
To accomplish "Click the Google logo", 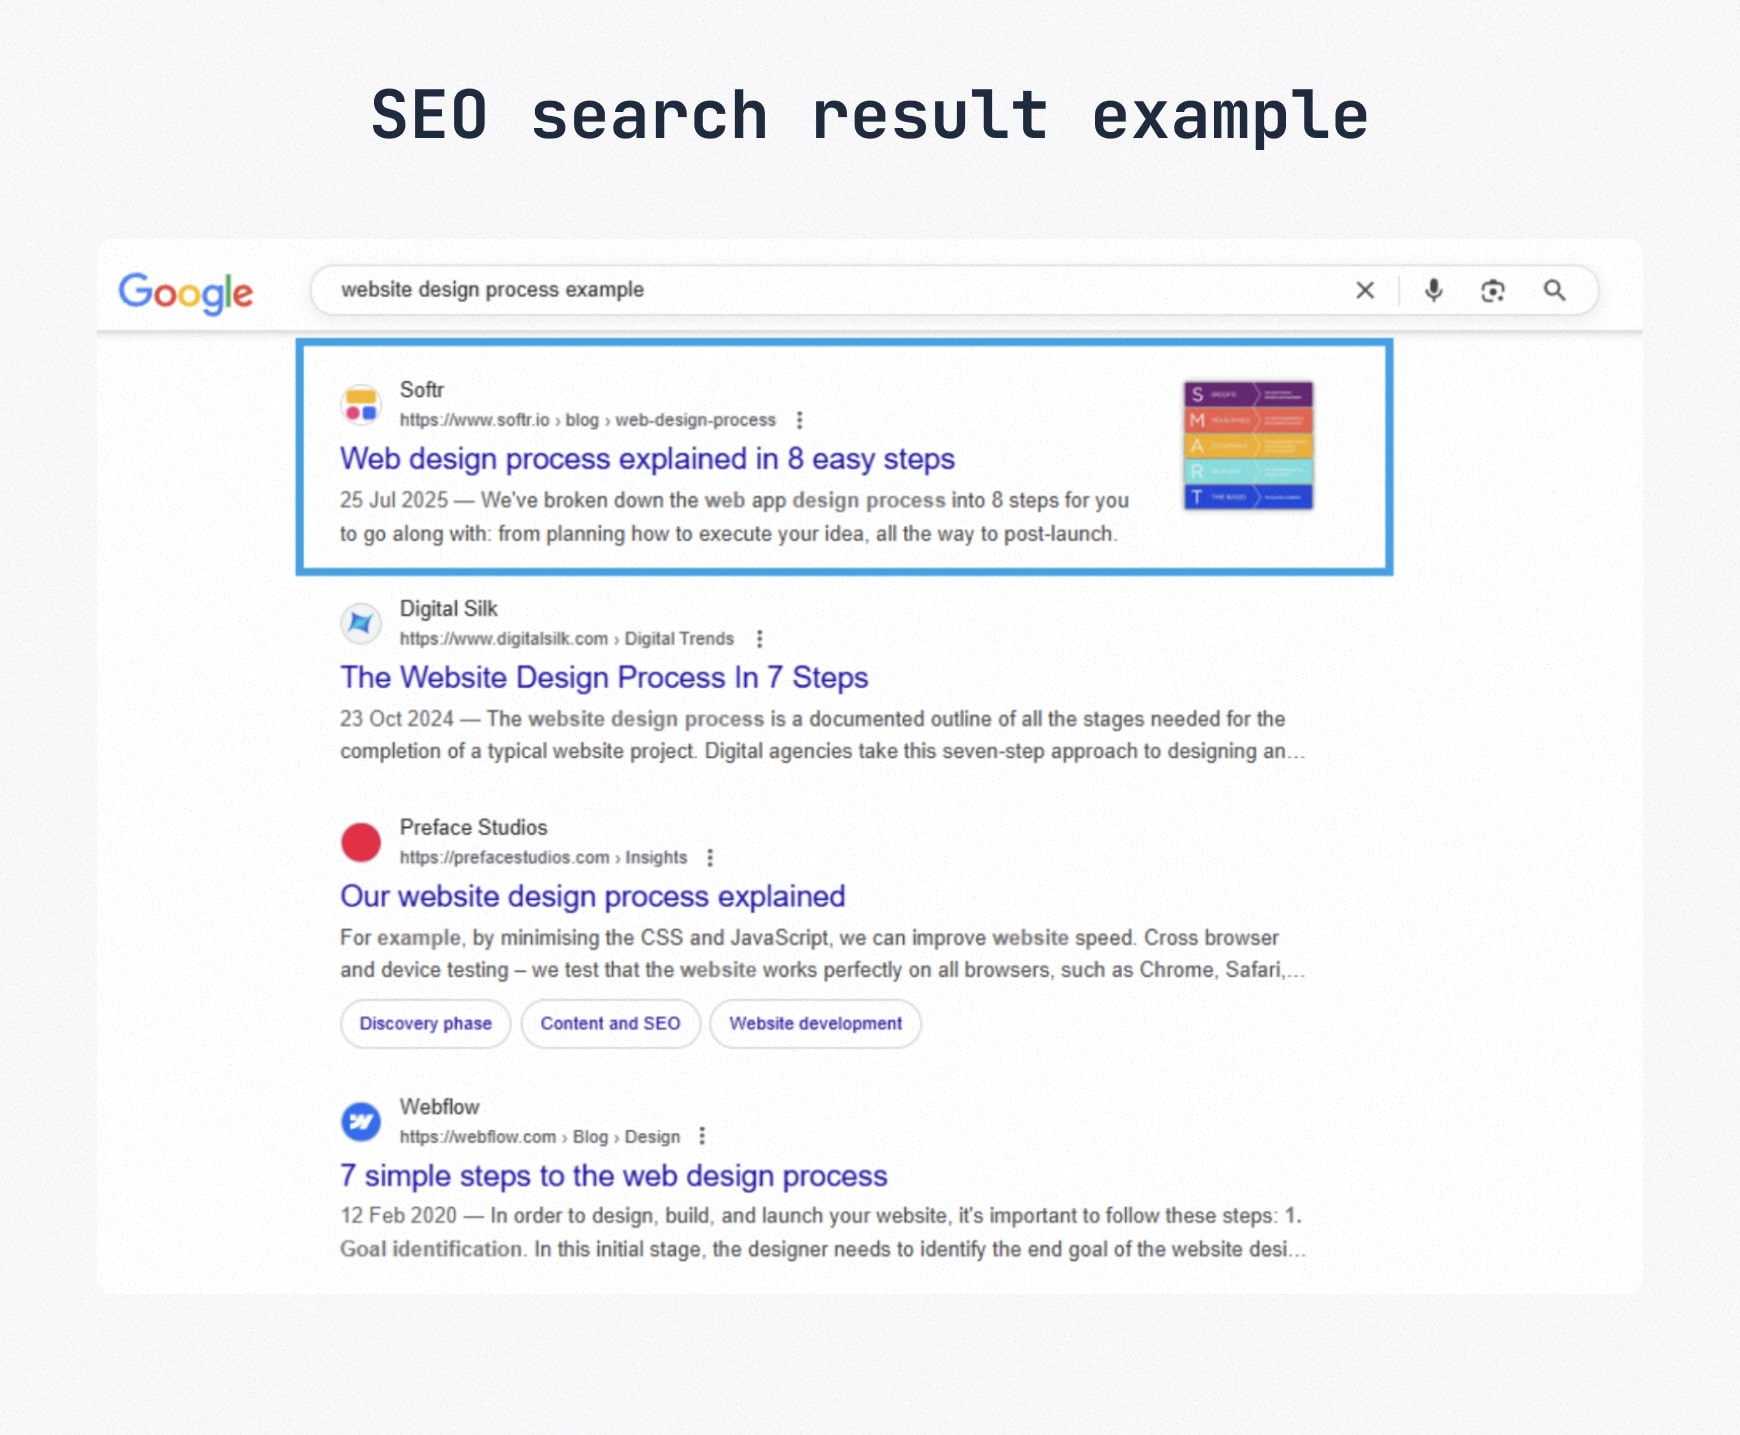I will (x=186, y=292).
